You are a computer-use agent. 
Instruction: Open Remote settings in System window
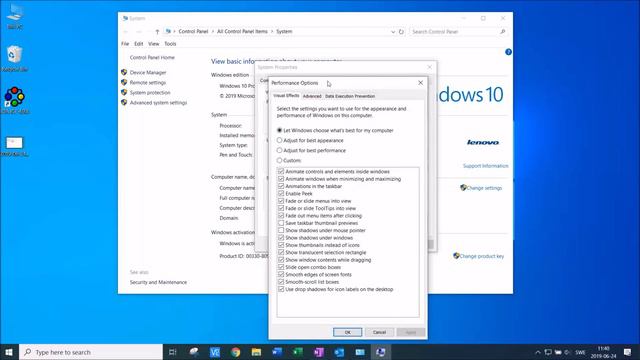148,82
